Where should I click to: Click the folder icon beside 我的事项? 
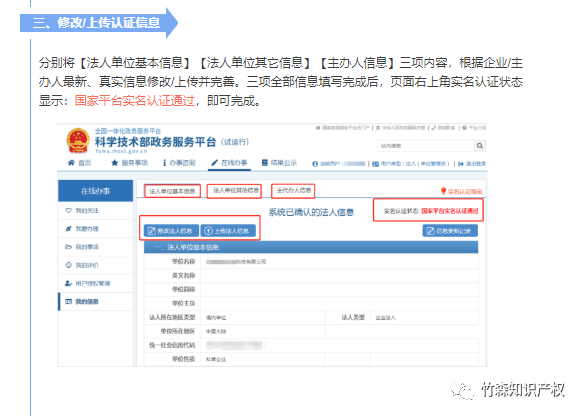pyautogui.click(x=68, y=247)
